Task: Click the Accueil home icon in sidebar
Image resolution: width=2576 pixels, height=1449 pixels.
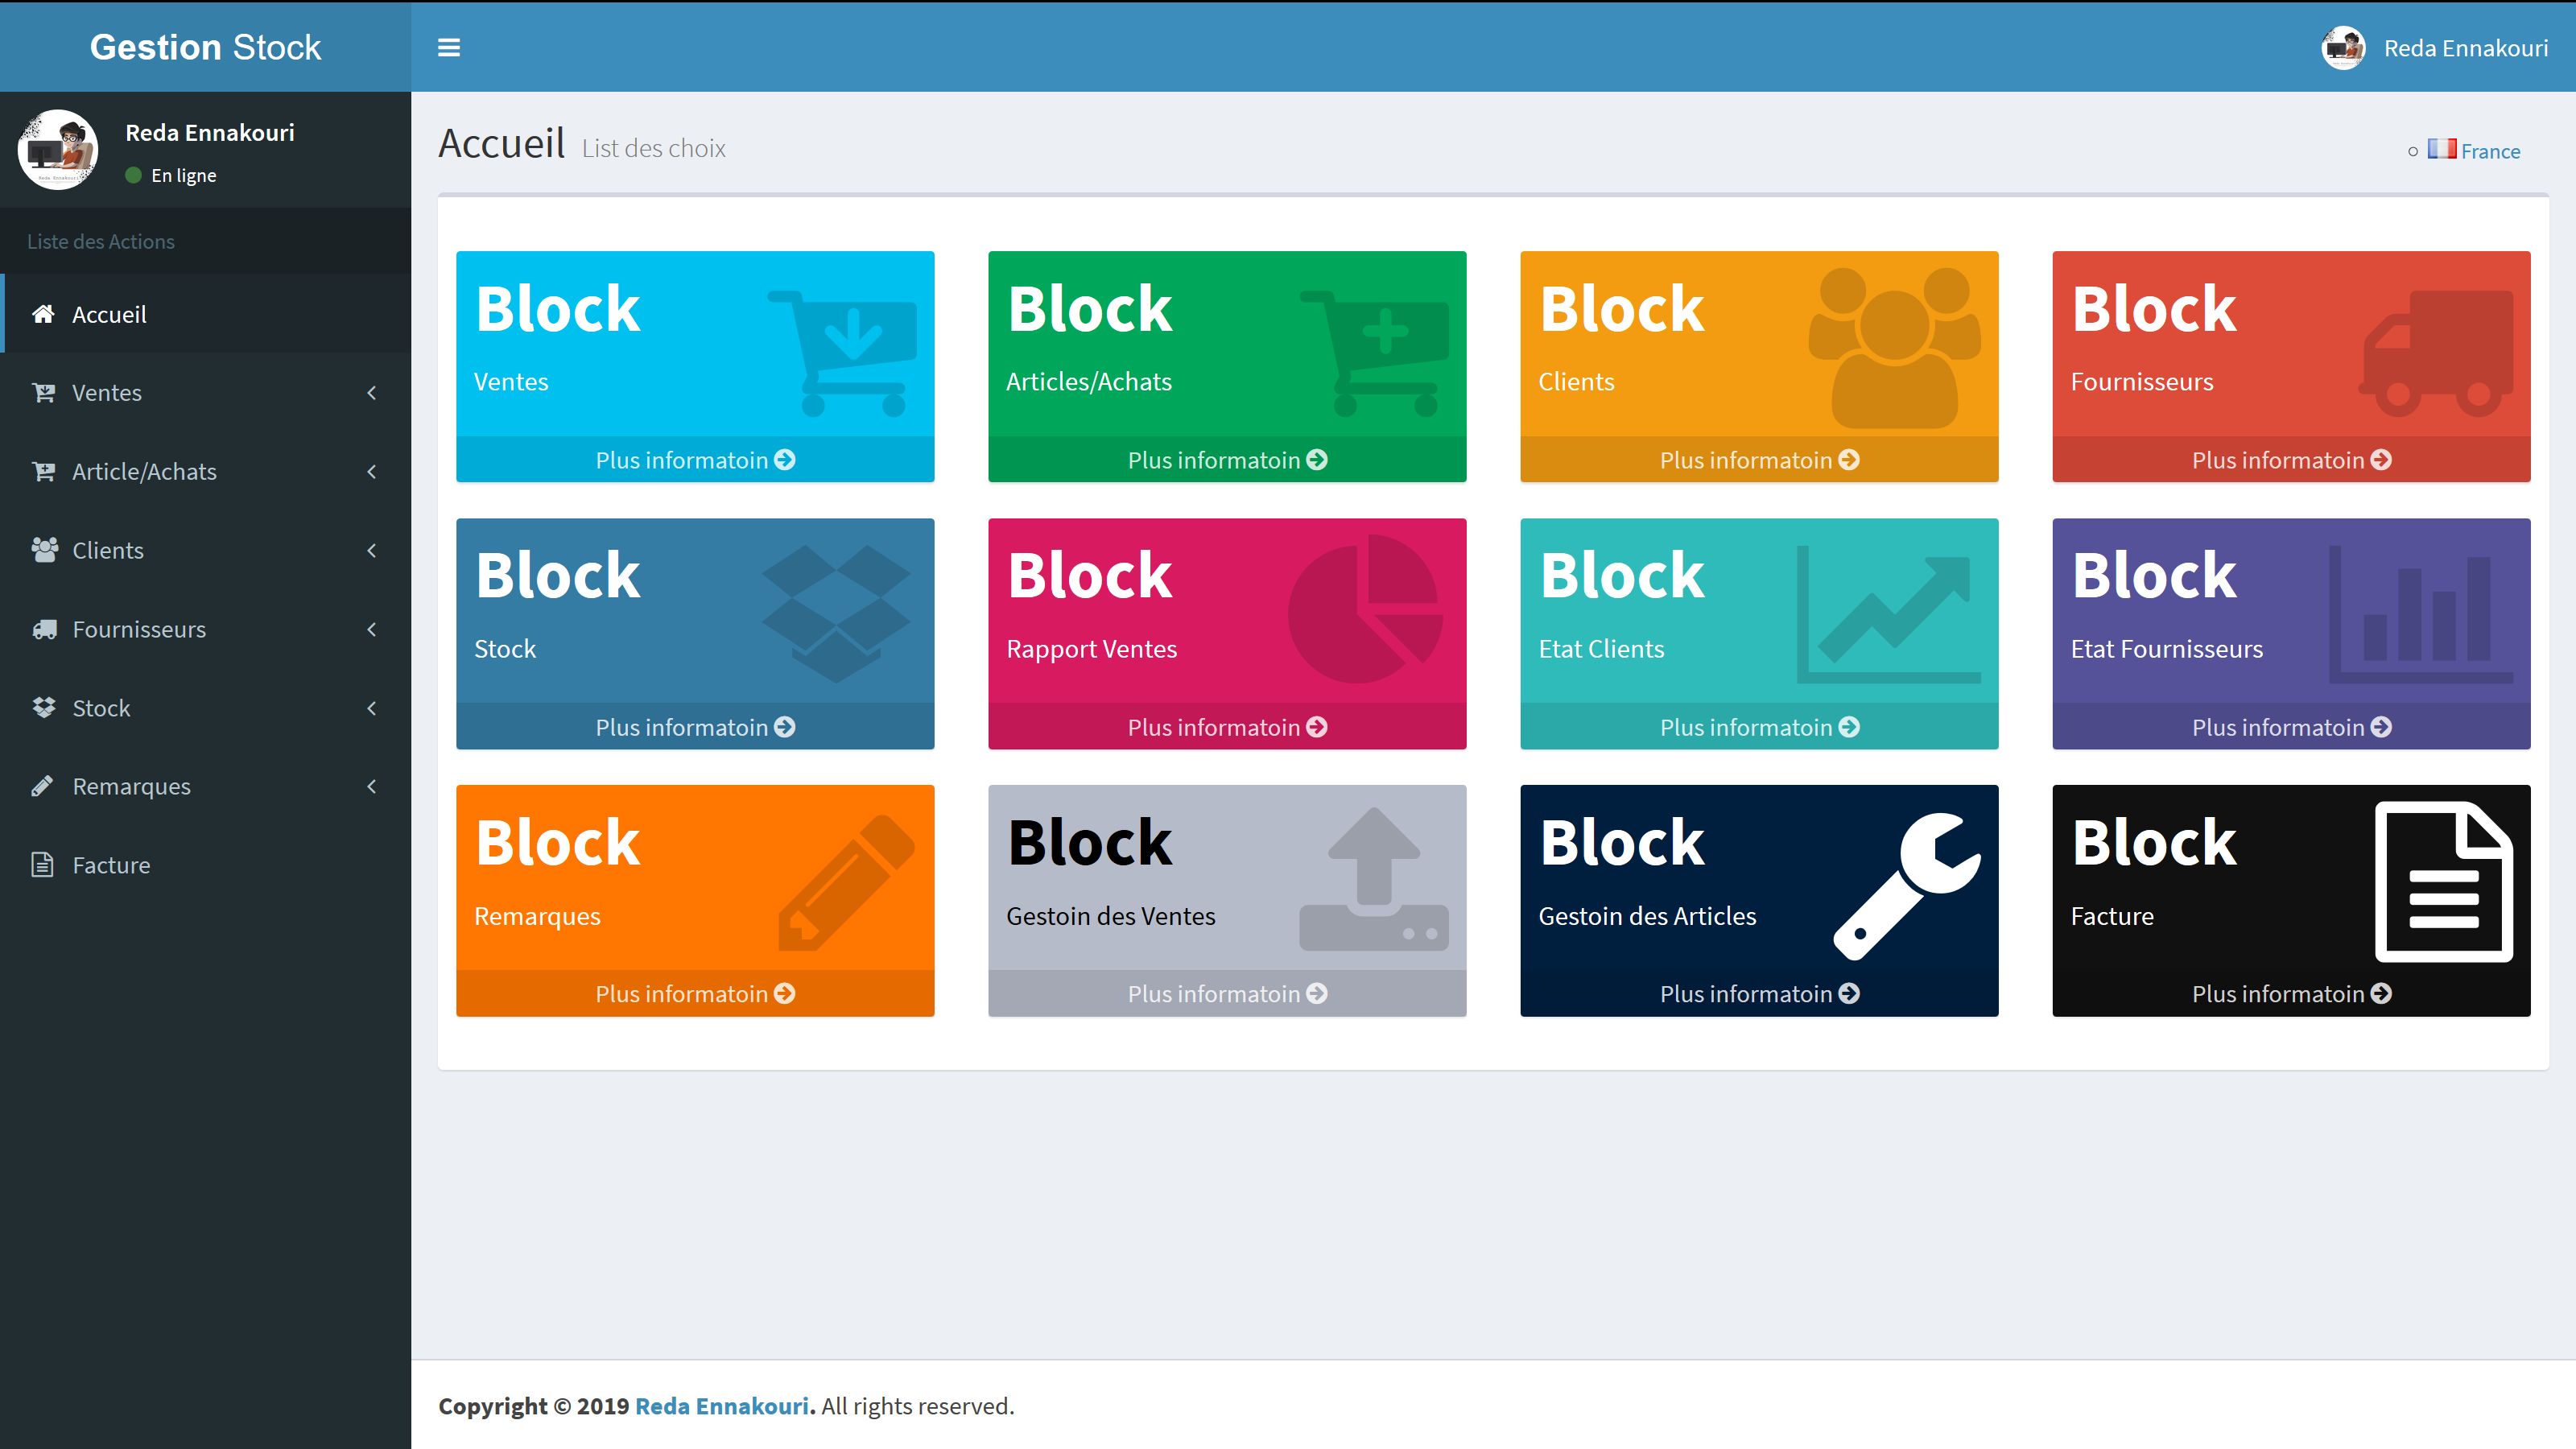Action: pyautogui.click(x=42, y=313)
